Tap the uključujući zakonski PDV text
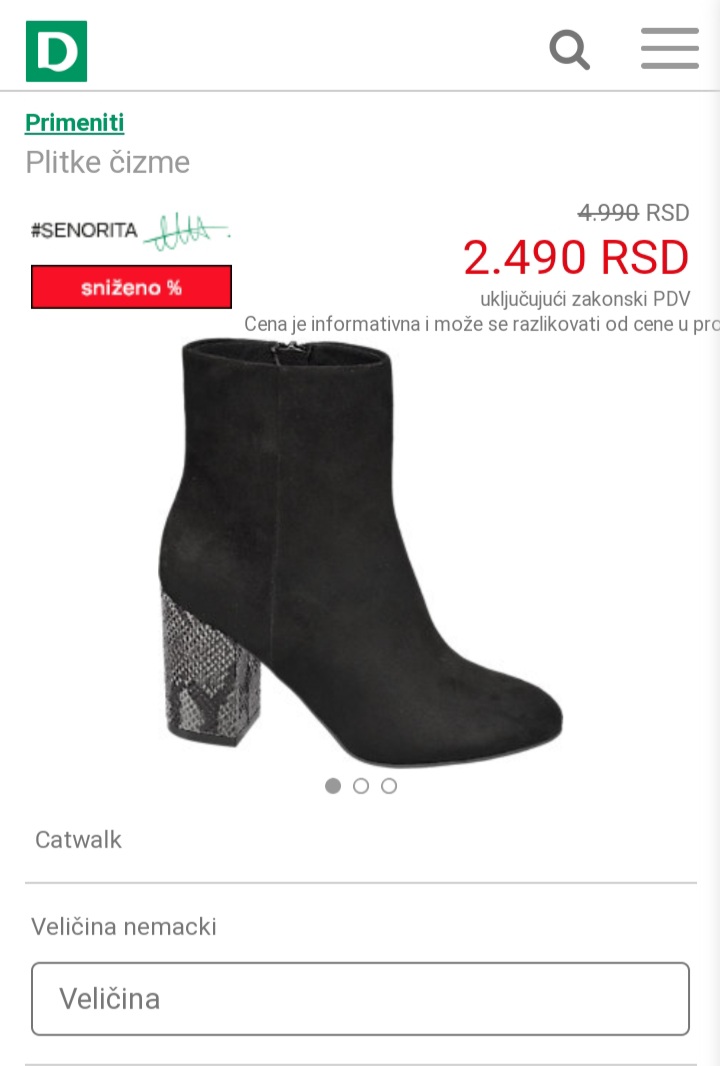This screenshot has height=1066, width=720. coord(585,299)
